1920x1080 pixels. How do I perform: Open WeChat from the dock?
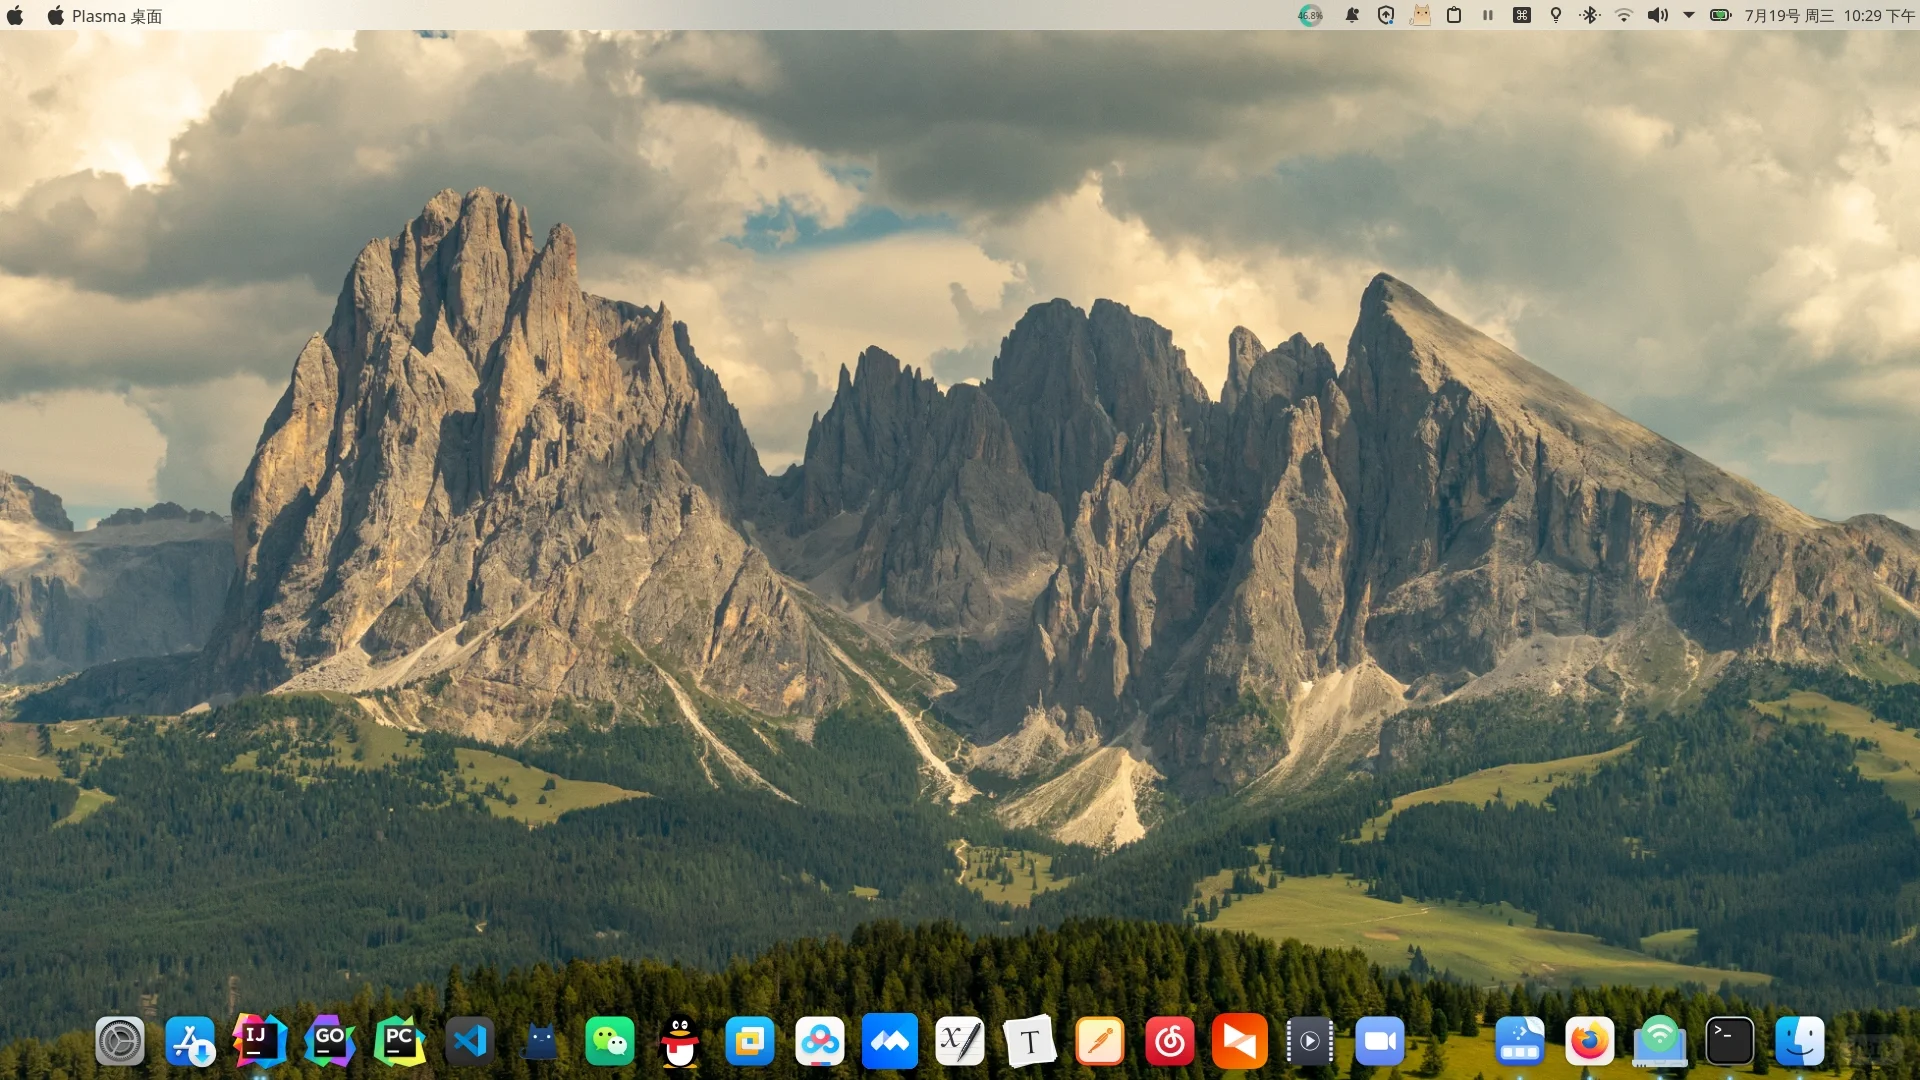pos(609,1040)
